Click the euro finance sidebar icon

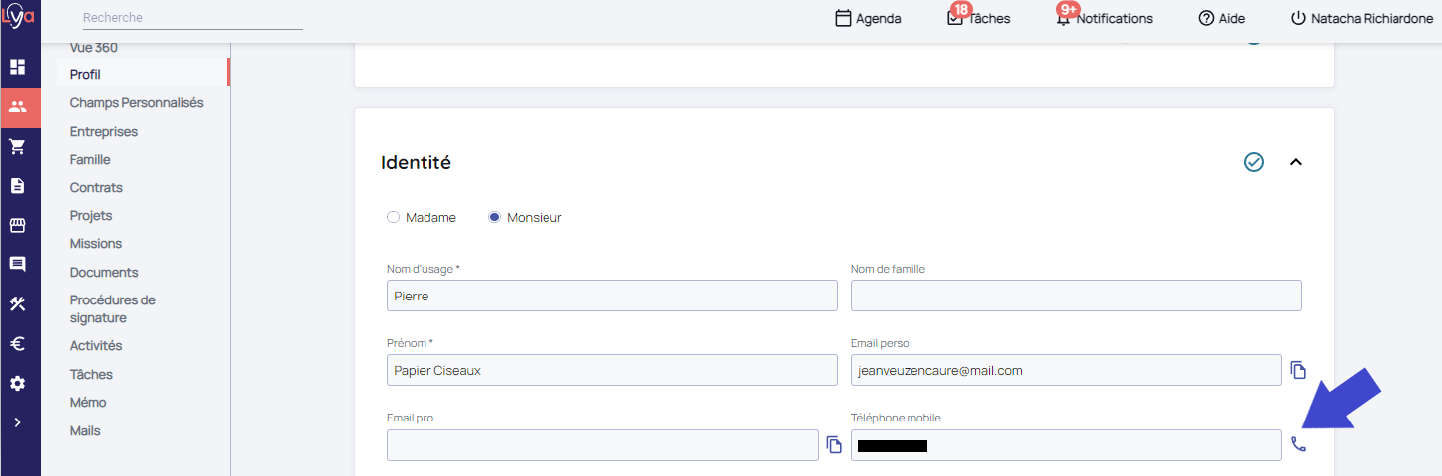pyautogui.click(x=18, y=344)
